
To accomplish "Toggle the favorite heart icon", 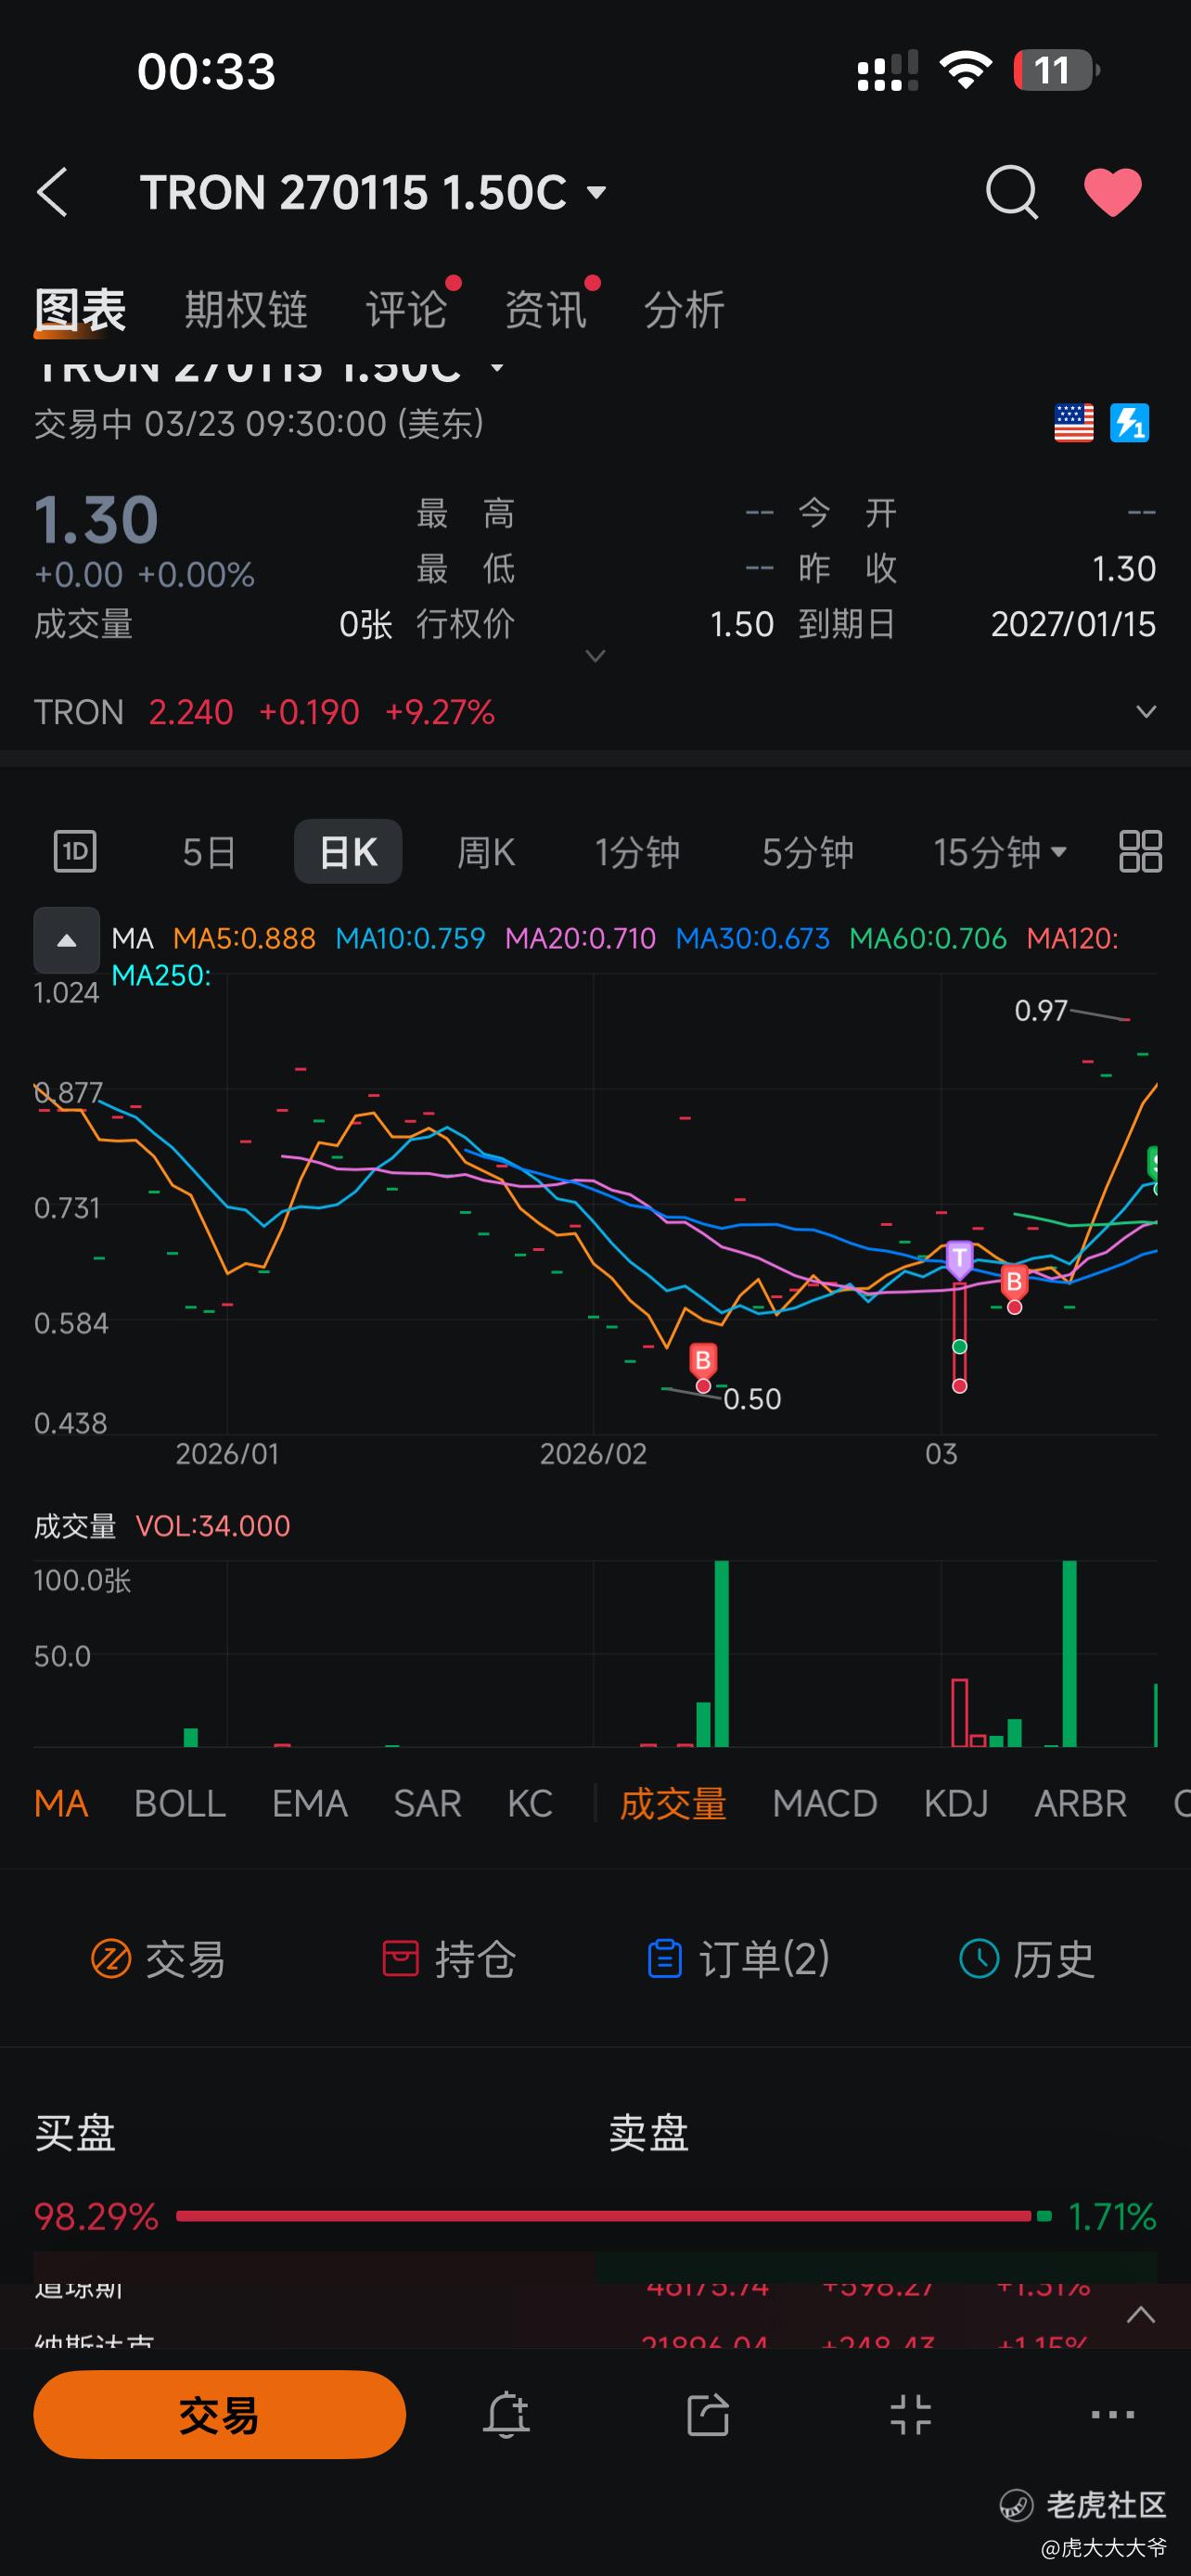I will click(1113, 192).
